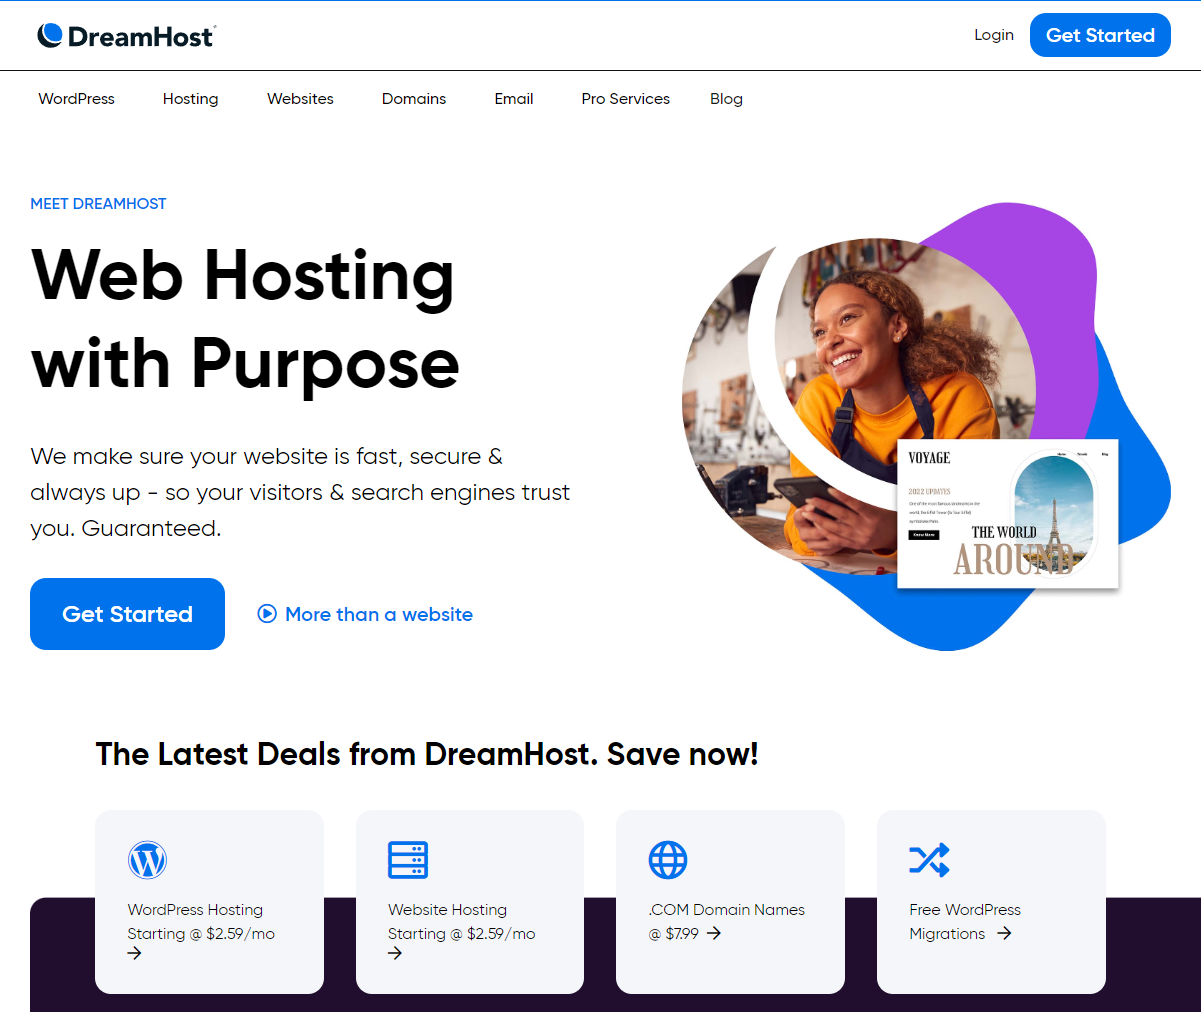The image size is (1201, 1012).
Task: Open the Websites navigation menu
Action: click(x=300, y=99)
